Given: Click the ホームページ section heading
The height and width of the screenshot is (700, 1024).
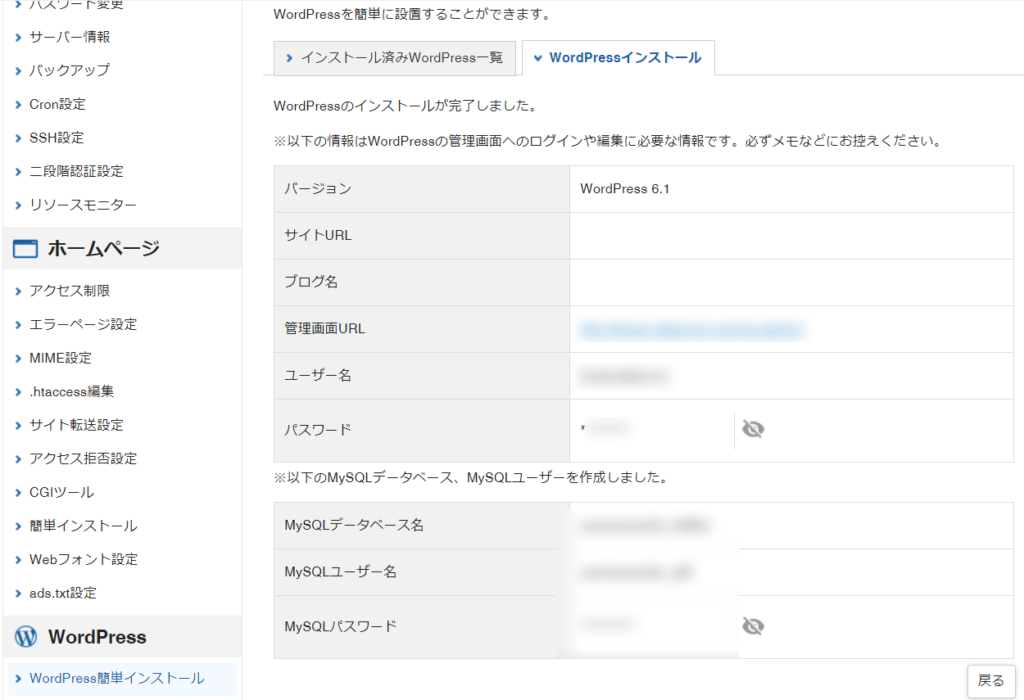Looking at the screenshot, I should coord(103,248).
